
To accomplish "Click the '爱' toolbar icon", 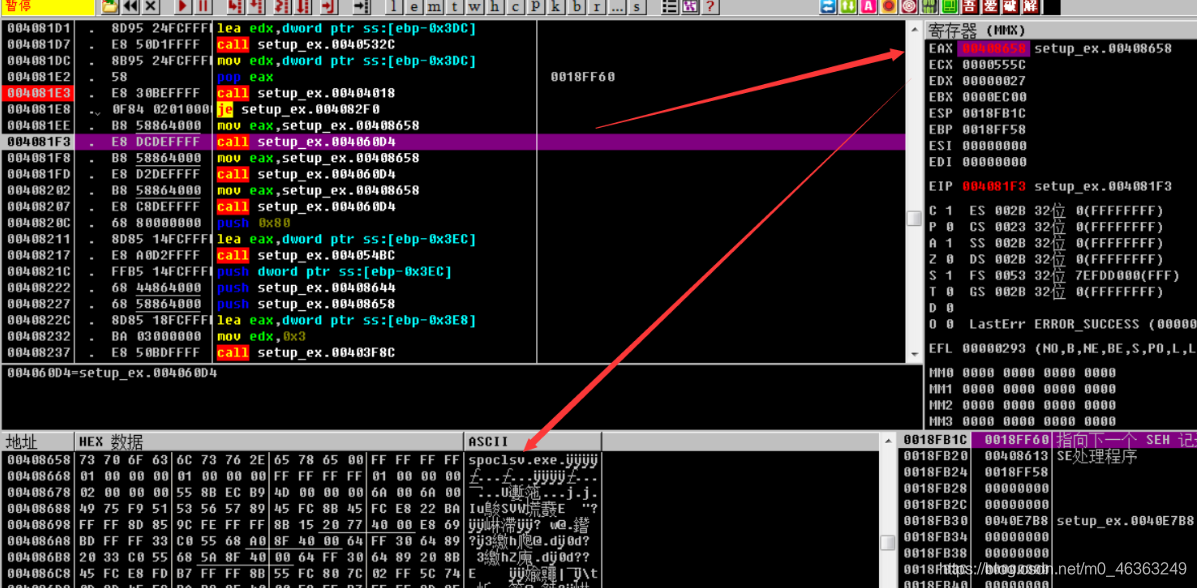I will tap(989, 7).
